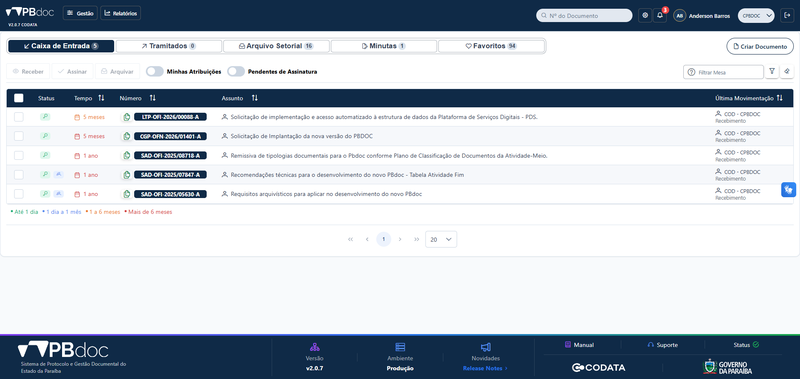Go to the last page arrow
The height and width of the screenshot is (379, 800).
416,239
